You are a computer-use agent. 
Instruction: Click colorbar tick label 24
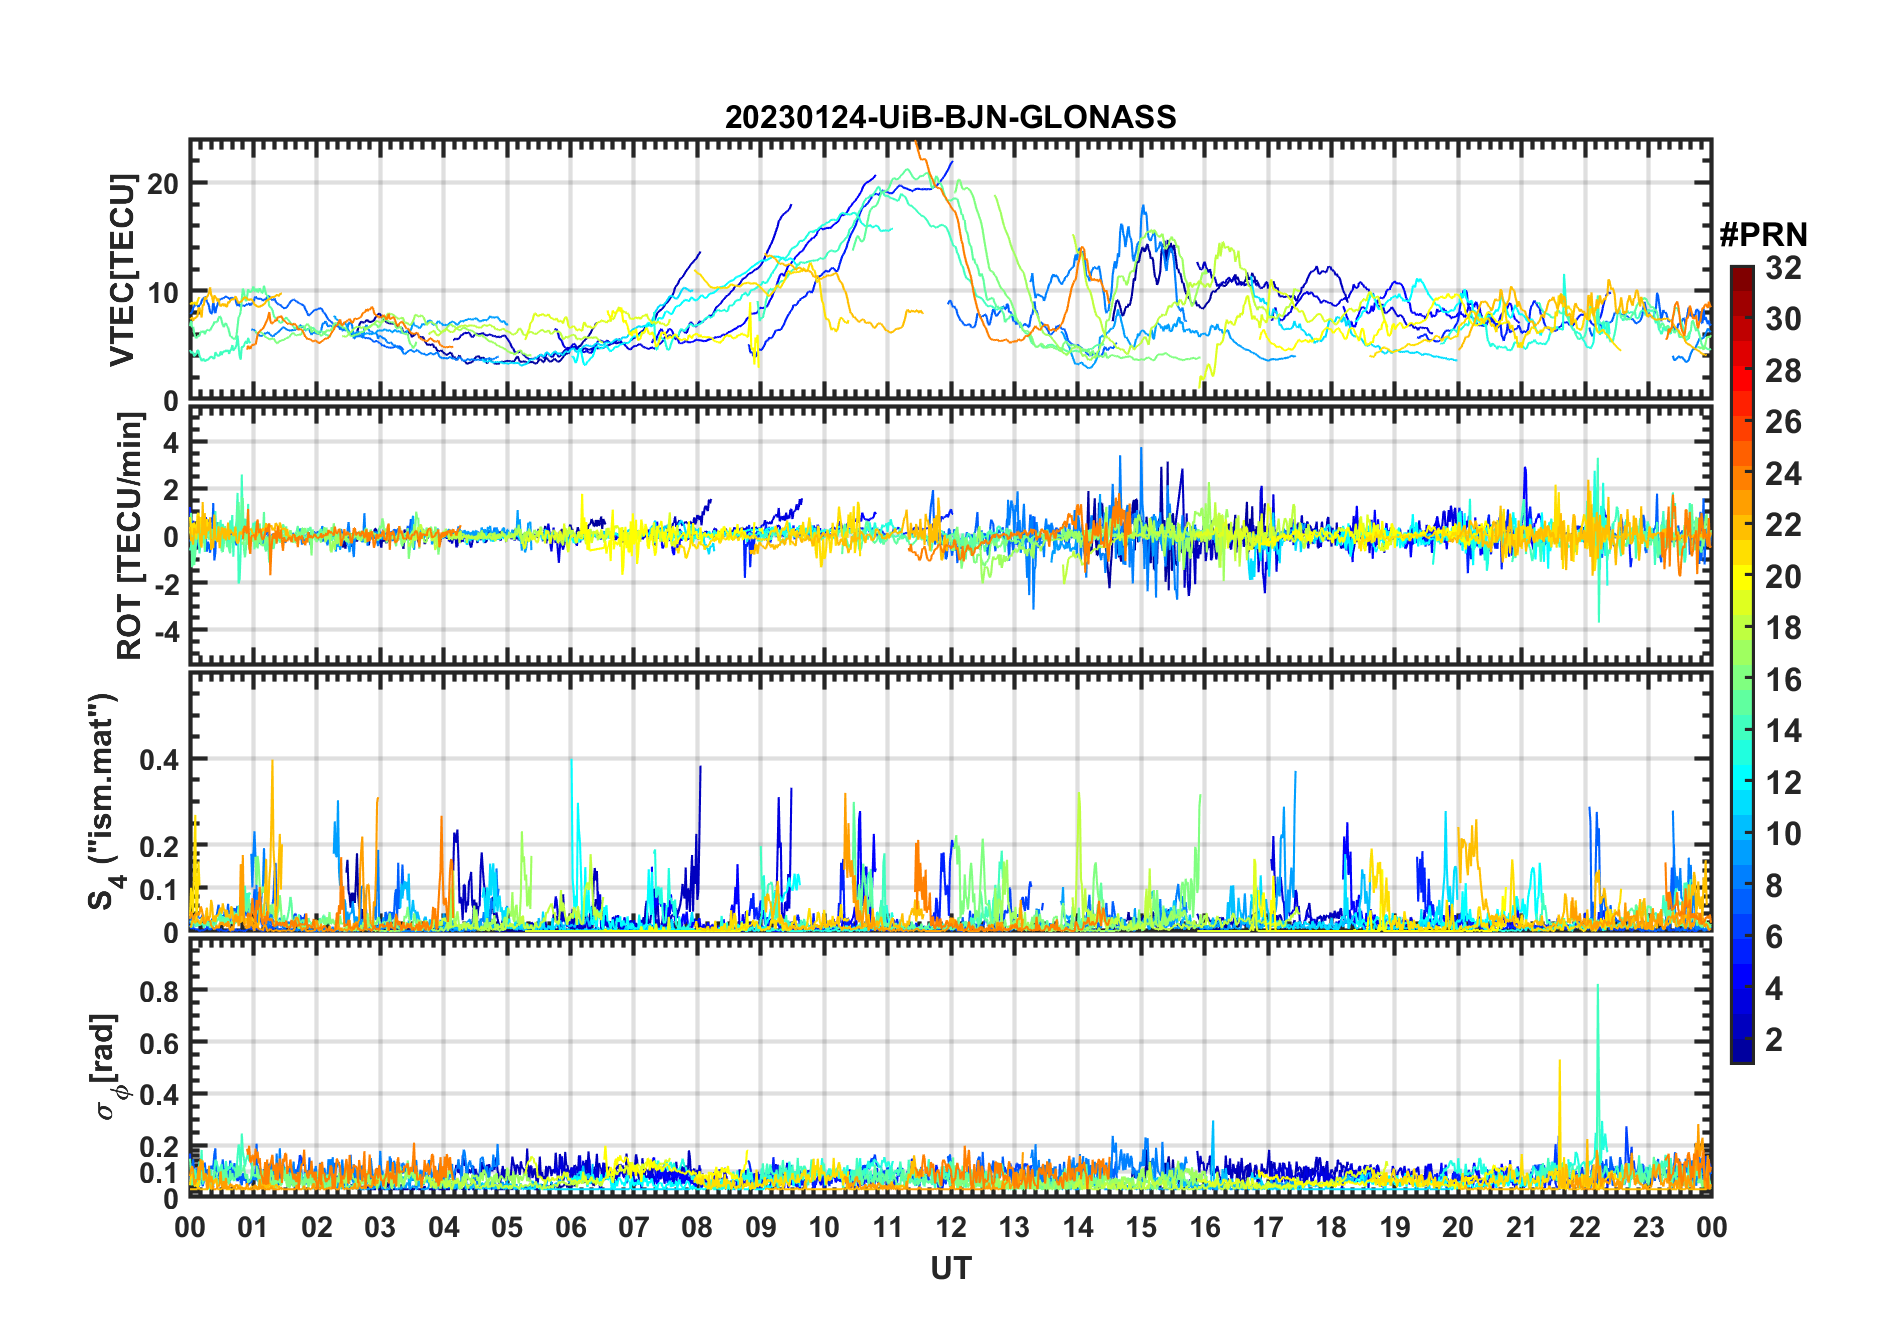[x=1783, y=474]
